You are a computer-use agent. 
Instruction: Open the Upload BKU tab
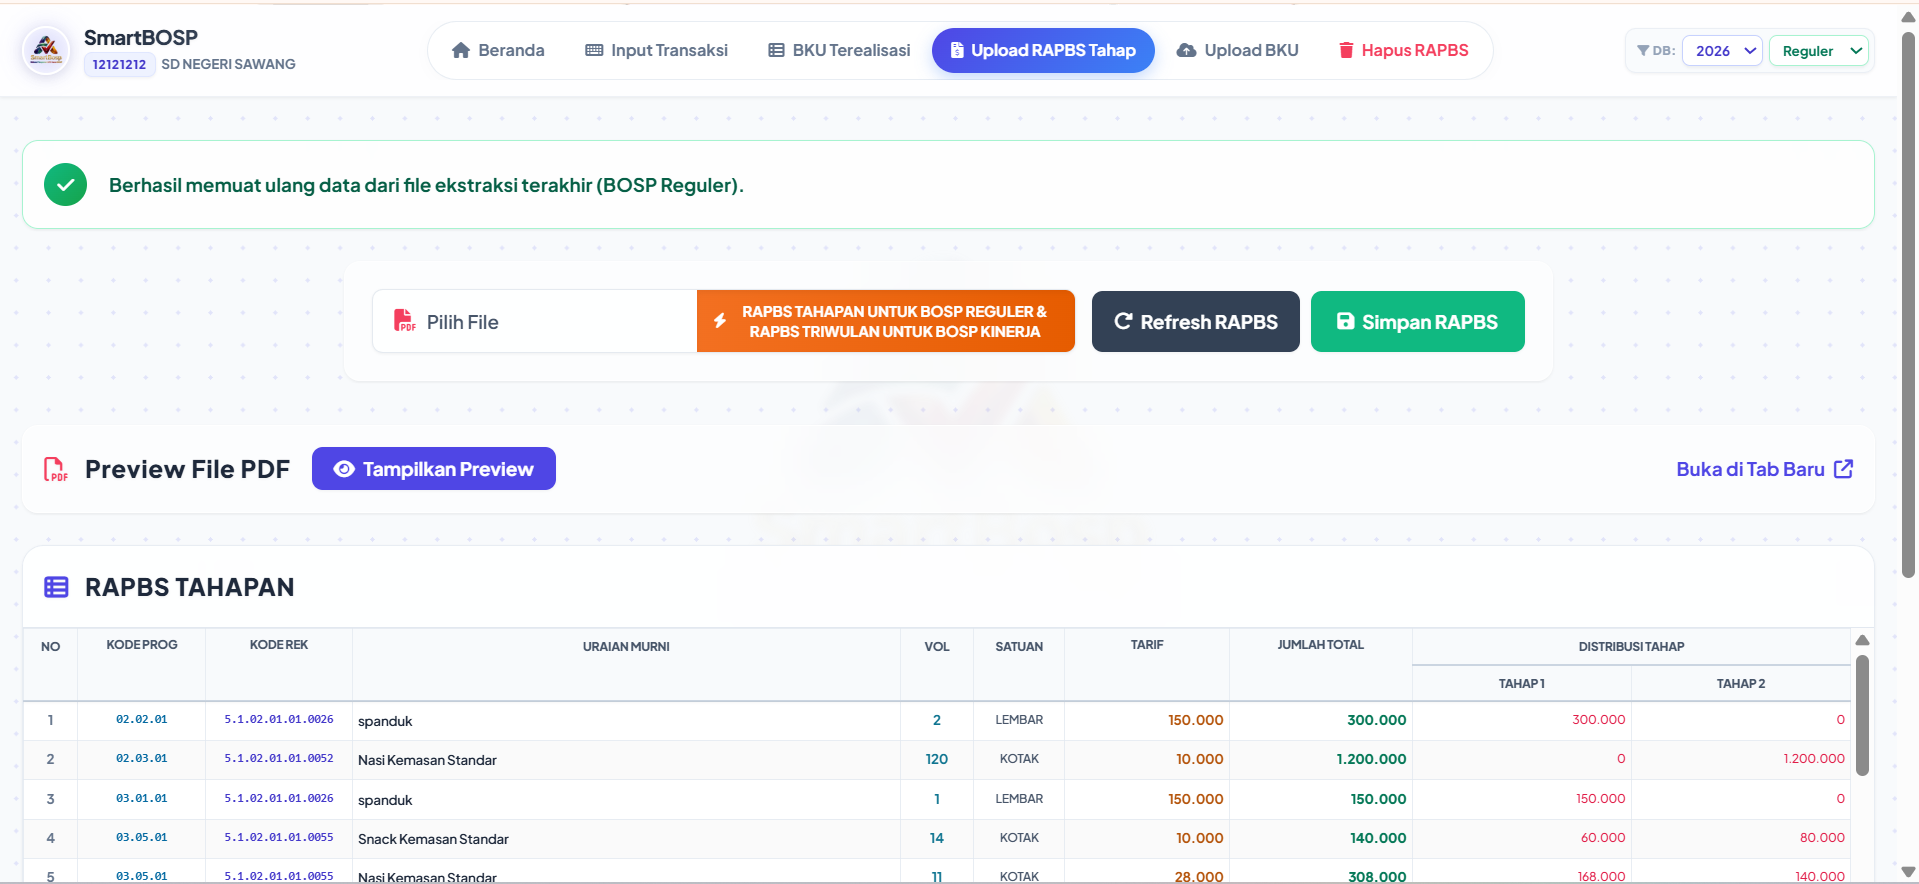coord(1238,50)
